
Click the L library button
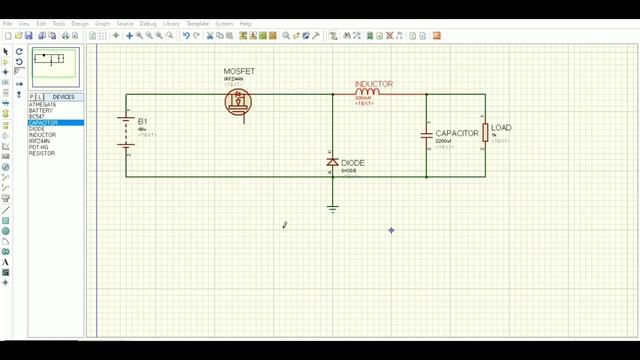(40, 97)
